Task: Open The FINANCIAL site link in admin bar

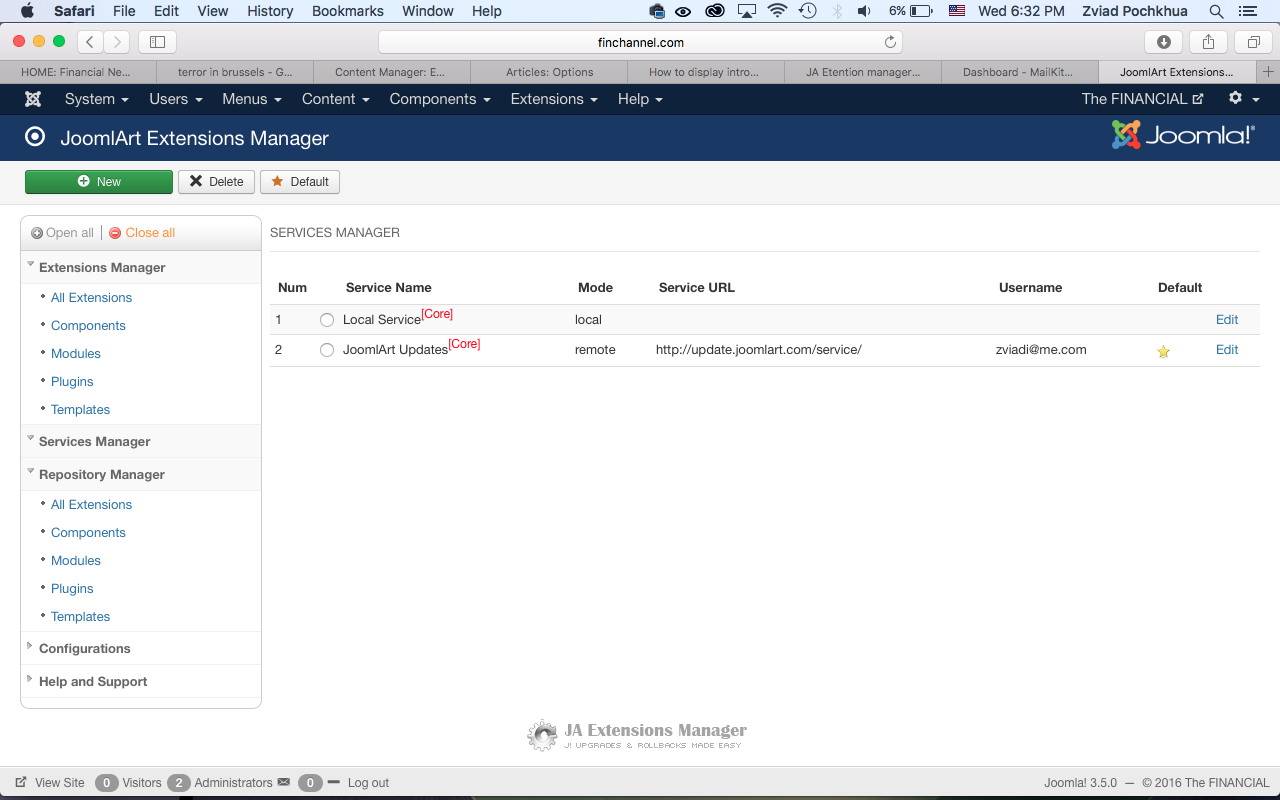Action: [1142, 99]
